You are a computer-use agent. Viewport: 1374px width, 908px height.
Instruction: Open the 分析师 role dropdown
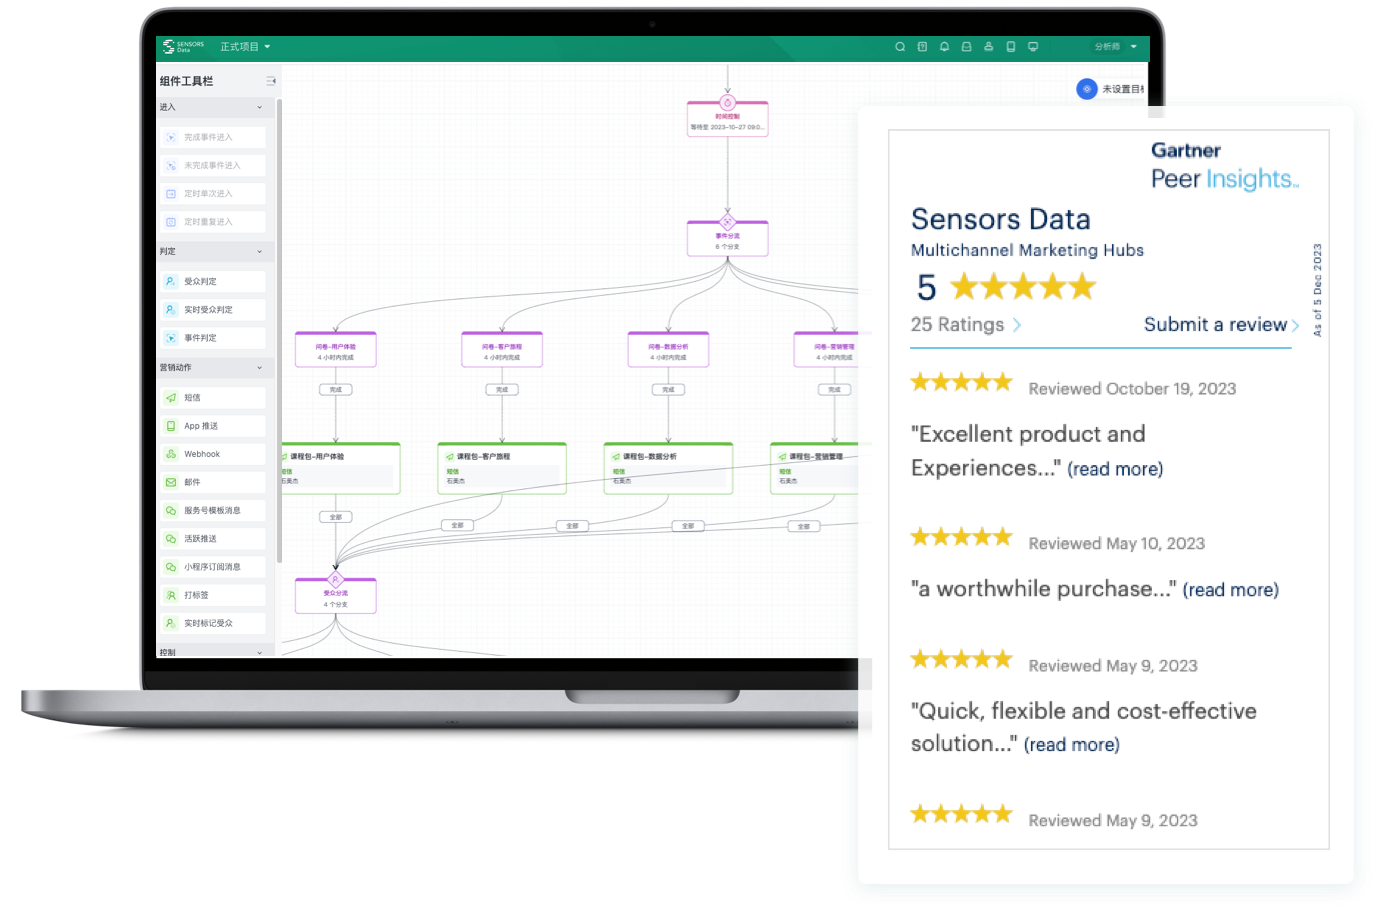pyautogui.click(x=1115, y=47)
